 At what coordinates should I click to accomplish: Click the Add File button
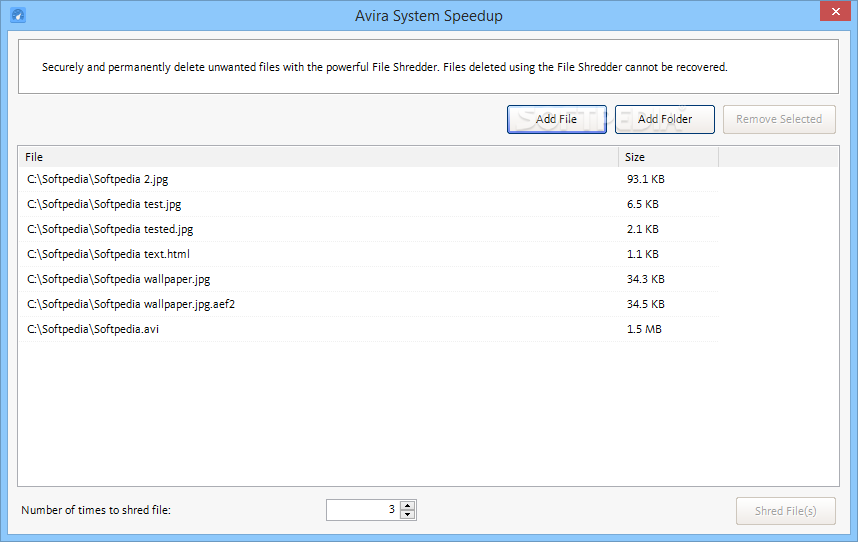tap(556, 119)
